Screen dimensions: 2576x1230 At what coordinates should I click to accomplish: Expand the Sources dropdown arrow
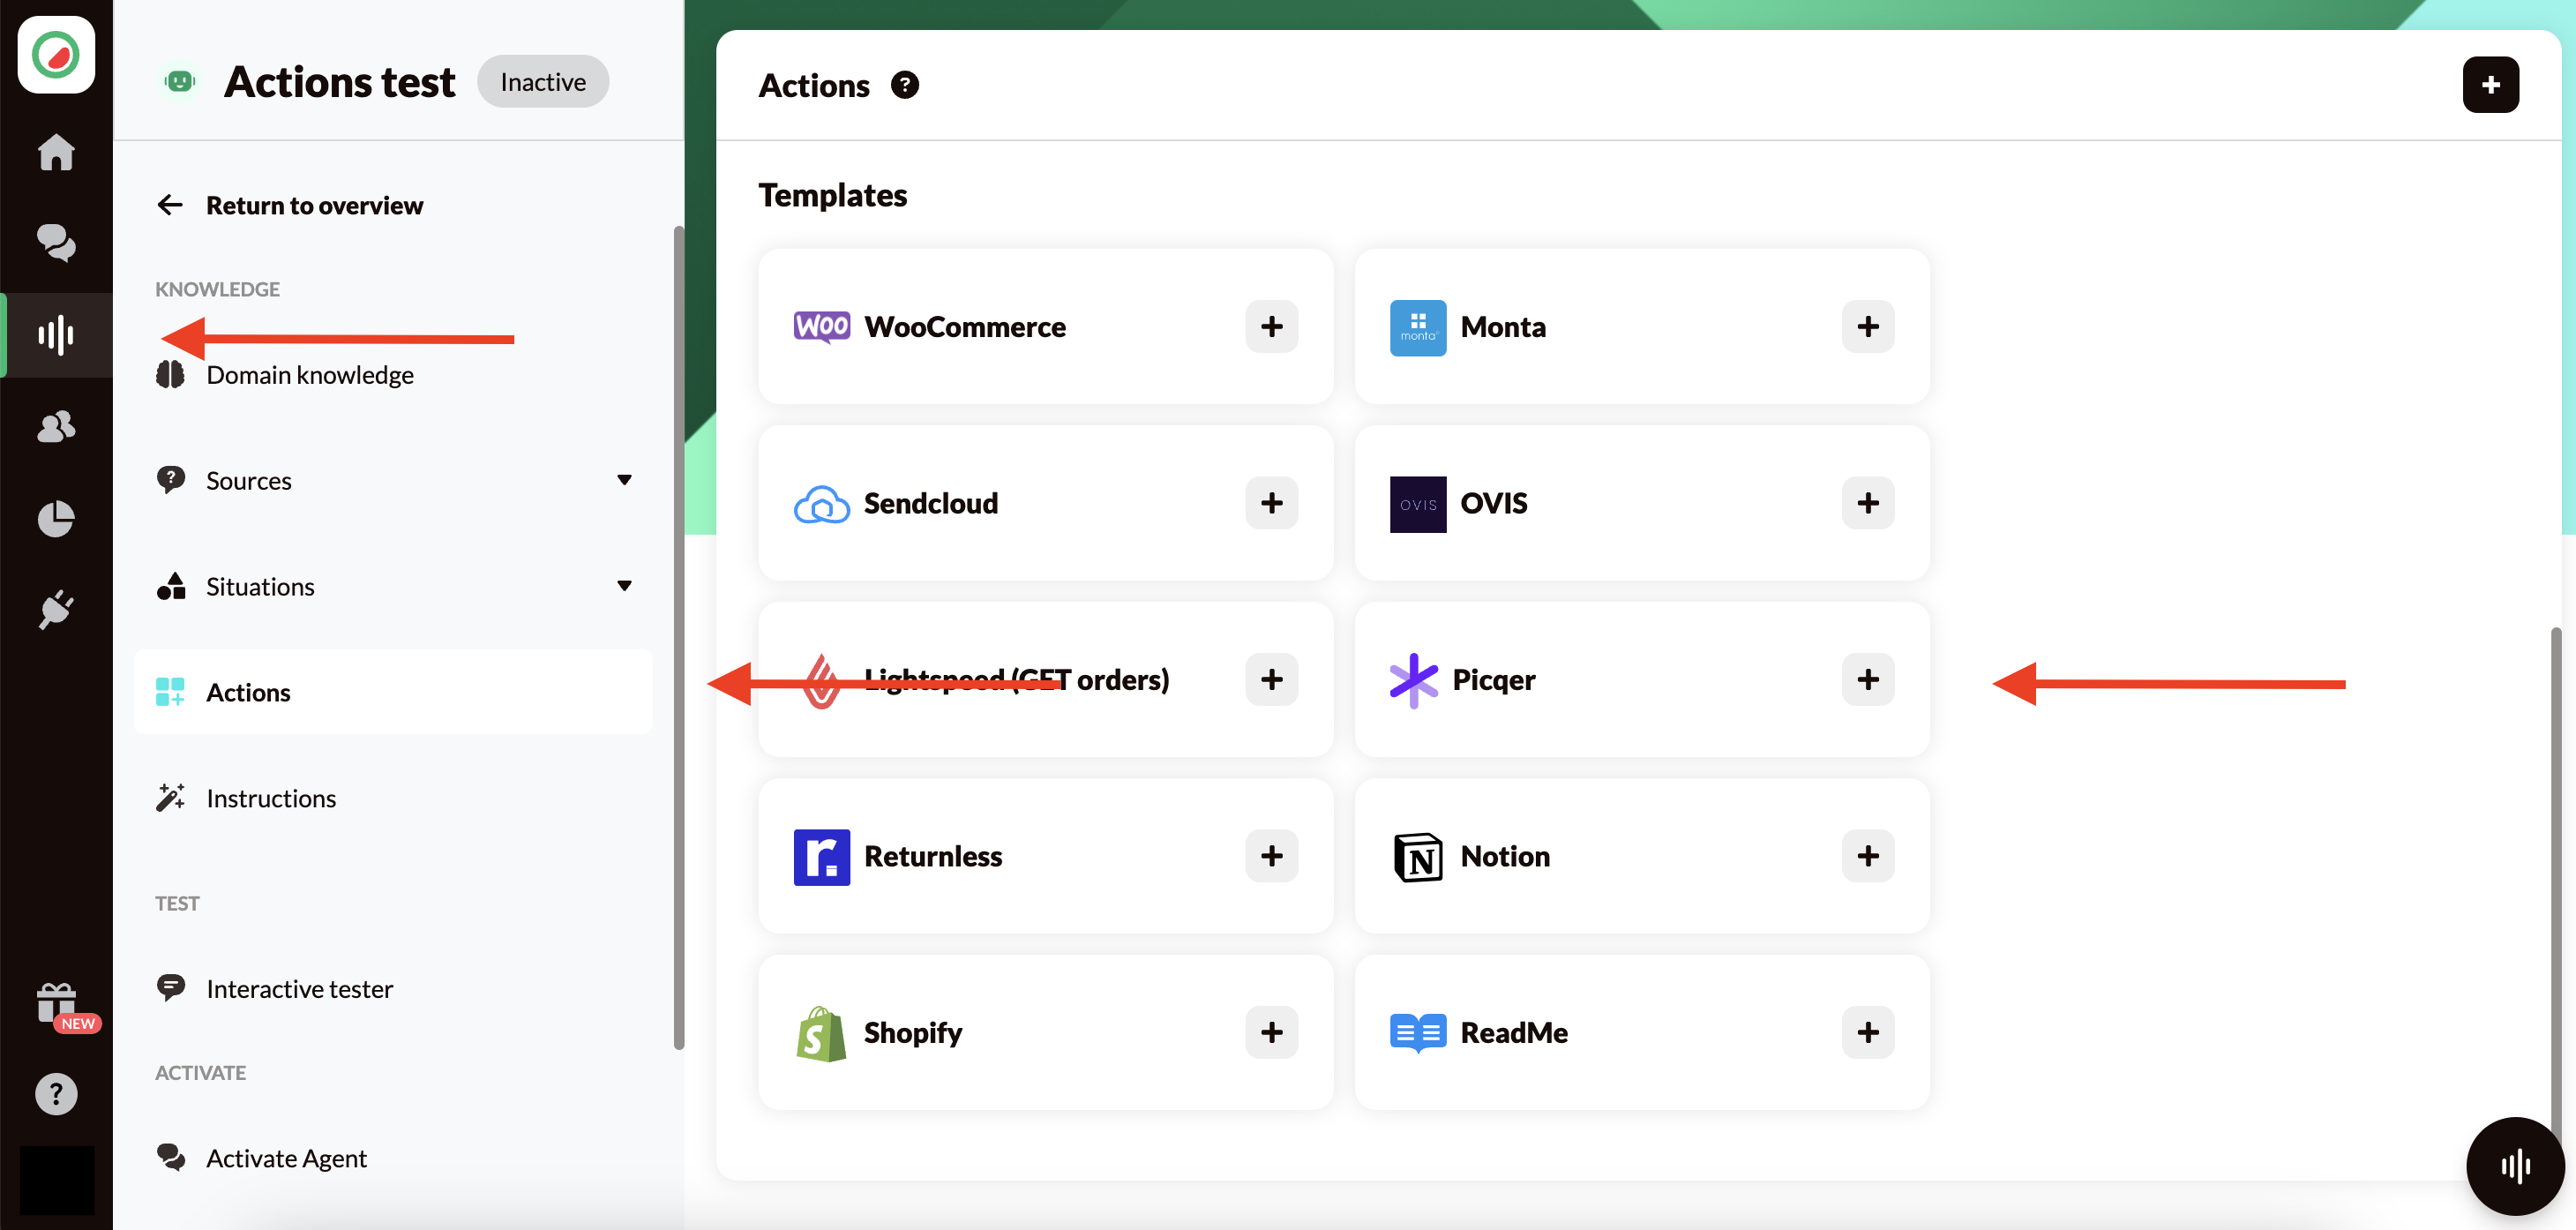coord(624,480)
